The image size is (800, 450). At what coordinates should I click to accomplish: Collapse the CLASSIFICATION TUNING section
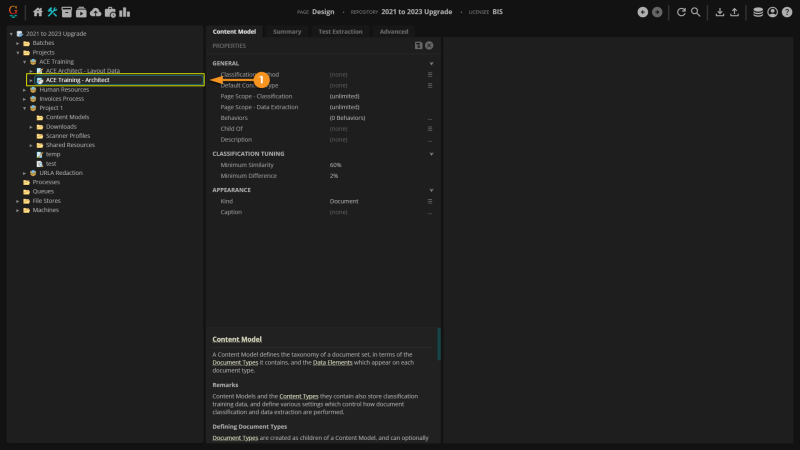[431, 154]
